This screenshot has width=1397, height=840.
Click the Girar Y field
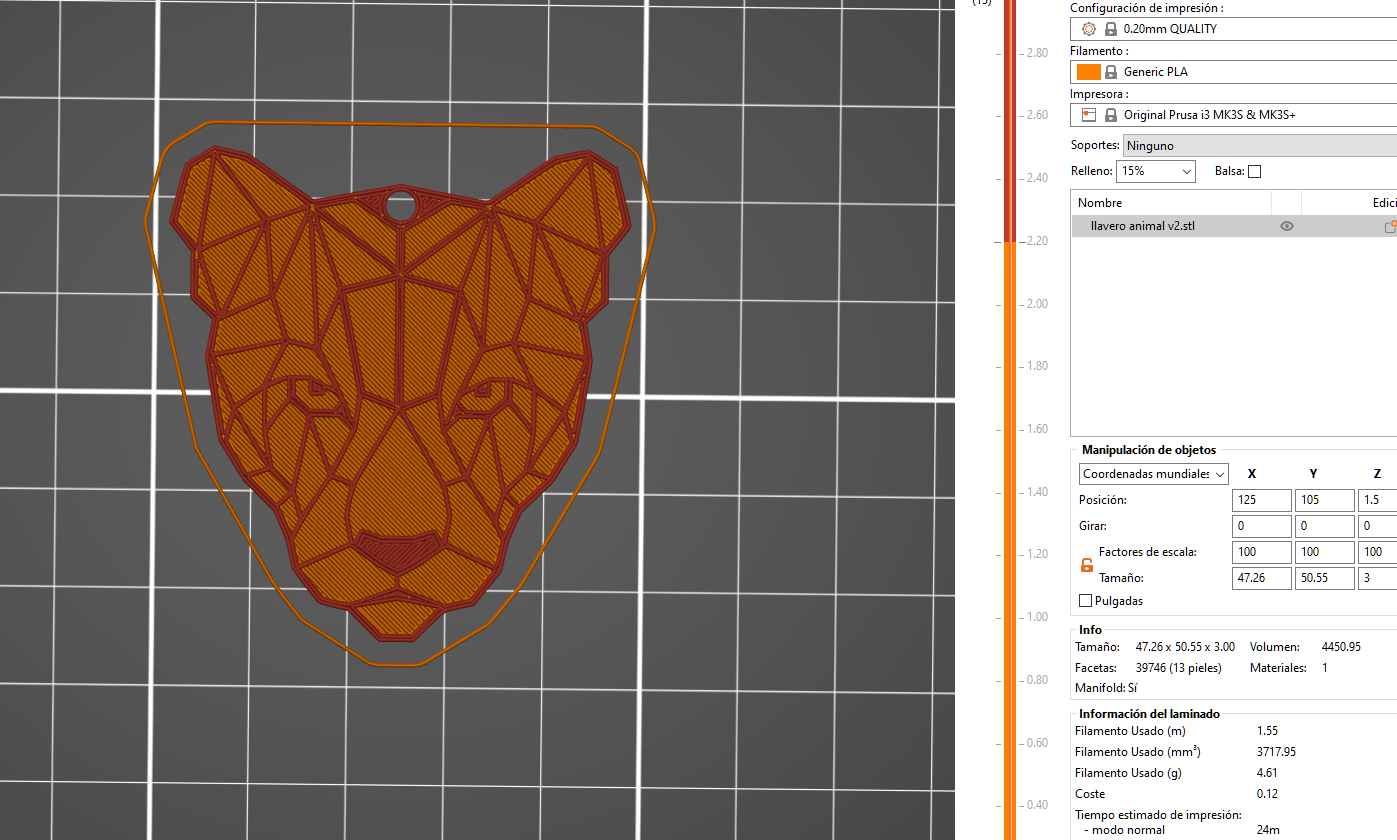(1324, 526)
